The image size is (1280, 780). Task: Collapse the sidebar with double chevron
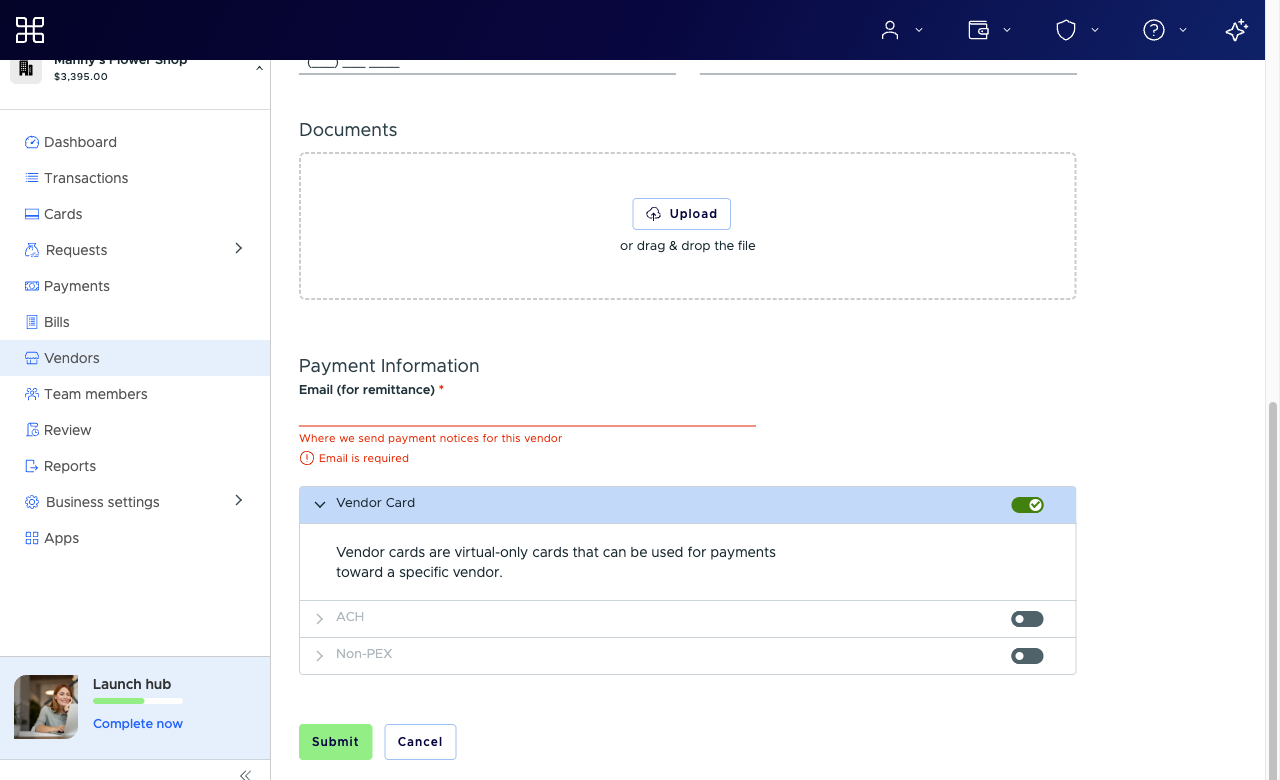tap(245, 775)
